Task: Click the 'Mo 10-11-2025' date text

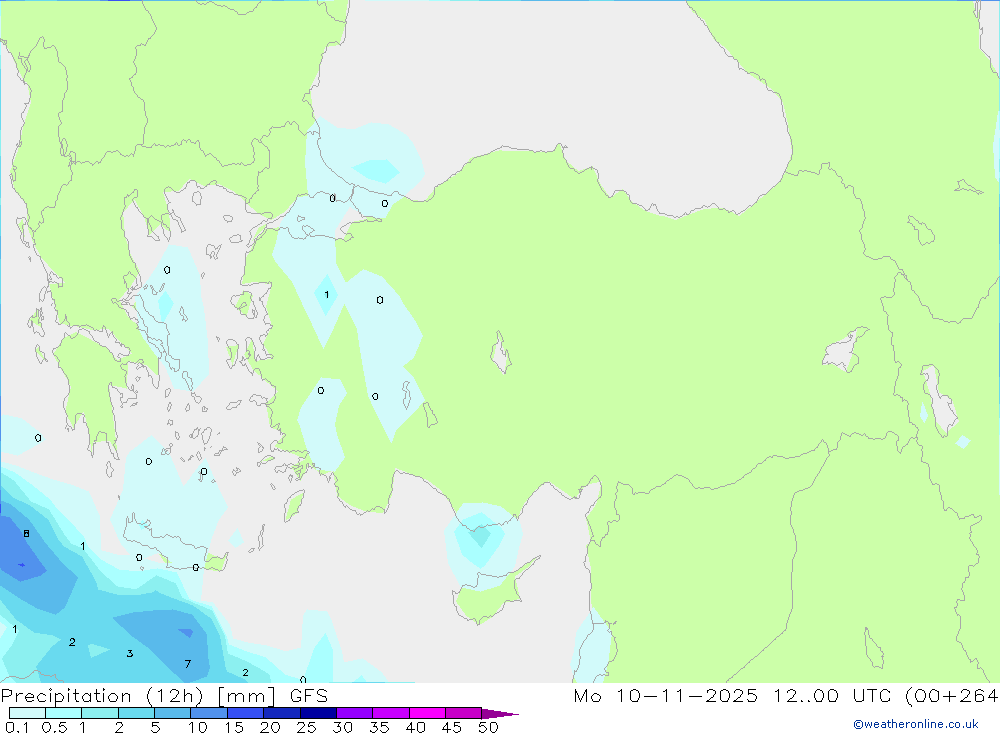Action: (665, 696)
